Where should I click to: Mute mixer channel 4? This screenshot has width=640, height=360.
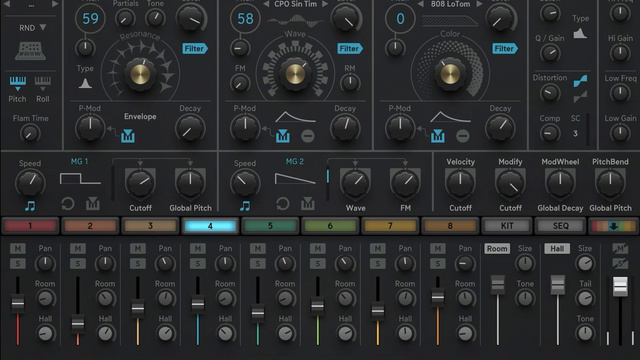point(198,249)
